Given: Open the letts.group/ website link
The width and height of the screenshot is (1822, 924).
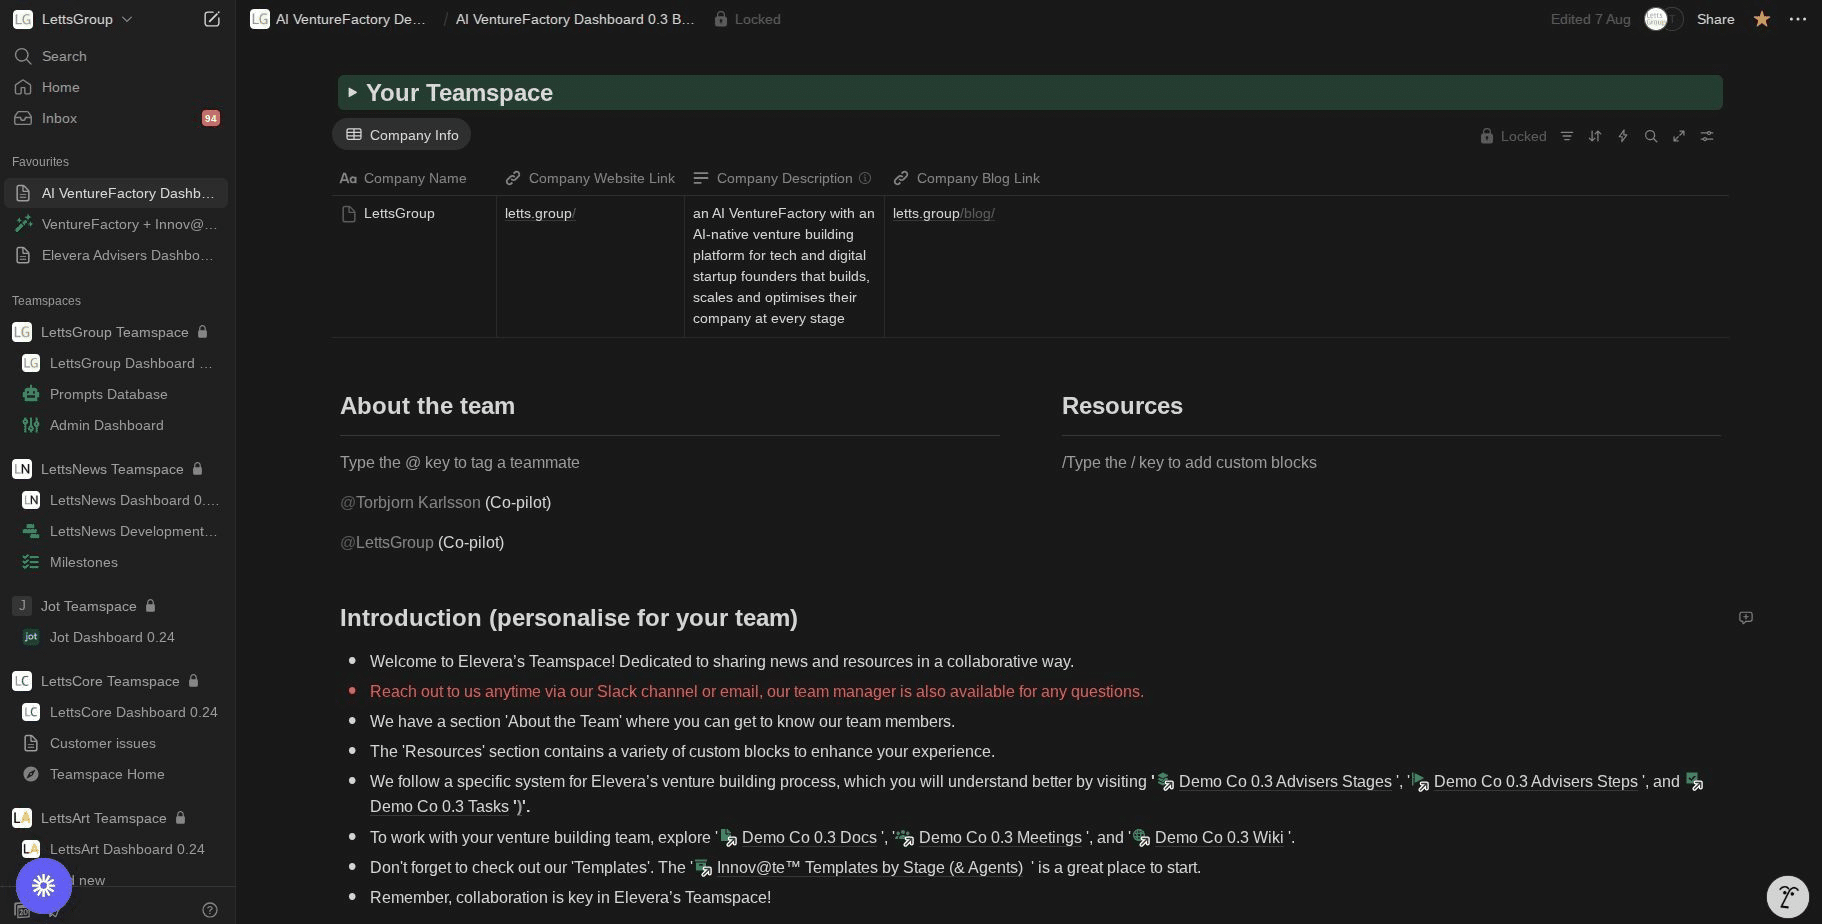Looking at the screenshot, I should pos(540,213).
